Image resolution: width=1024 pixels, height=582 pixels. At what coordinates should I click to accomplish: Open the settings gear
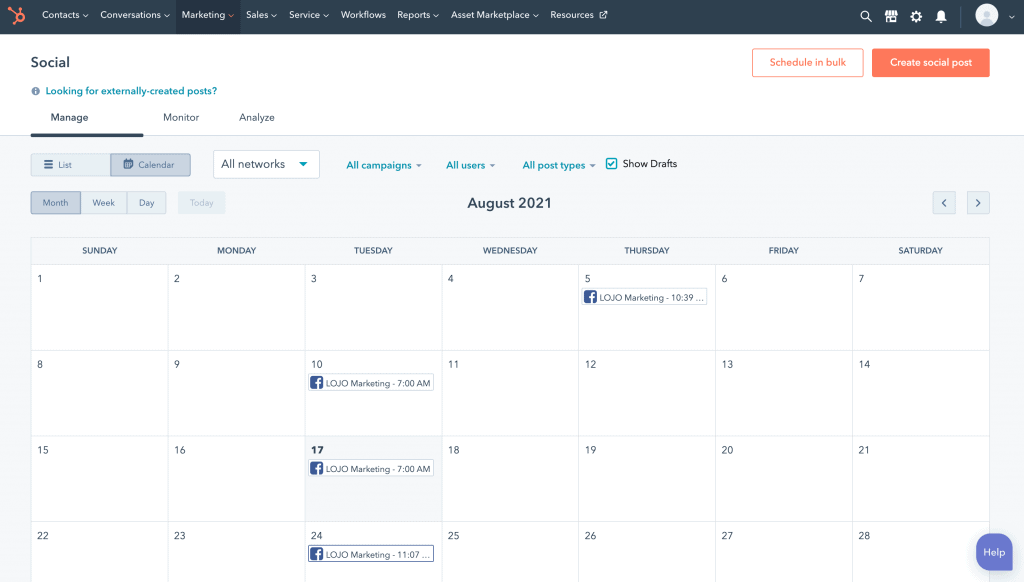click(916, 15)
